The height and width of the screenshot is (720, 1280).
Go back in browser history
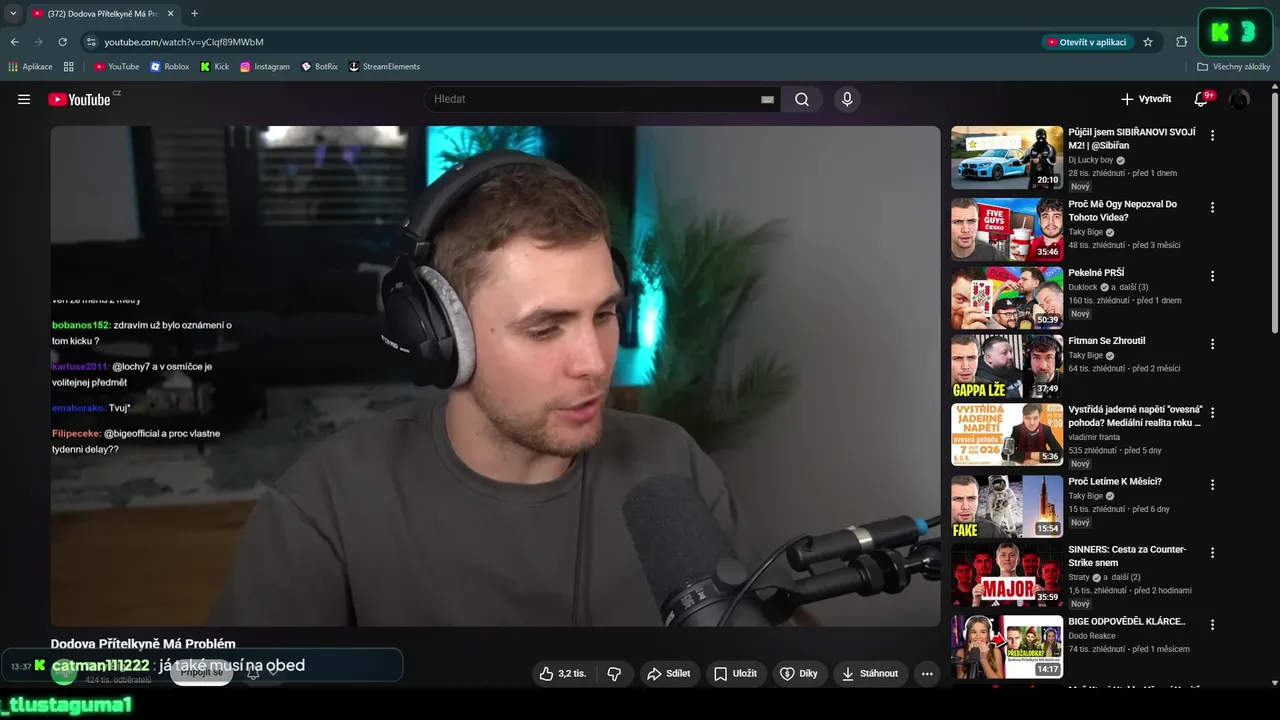pos(14,42)
